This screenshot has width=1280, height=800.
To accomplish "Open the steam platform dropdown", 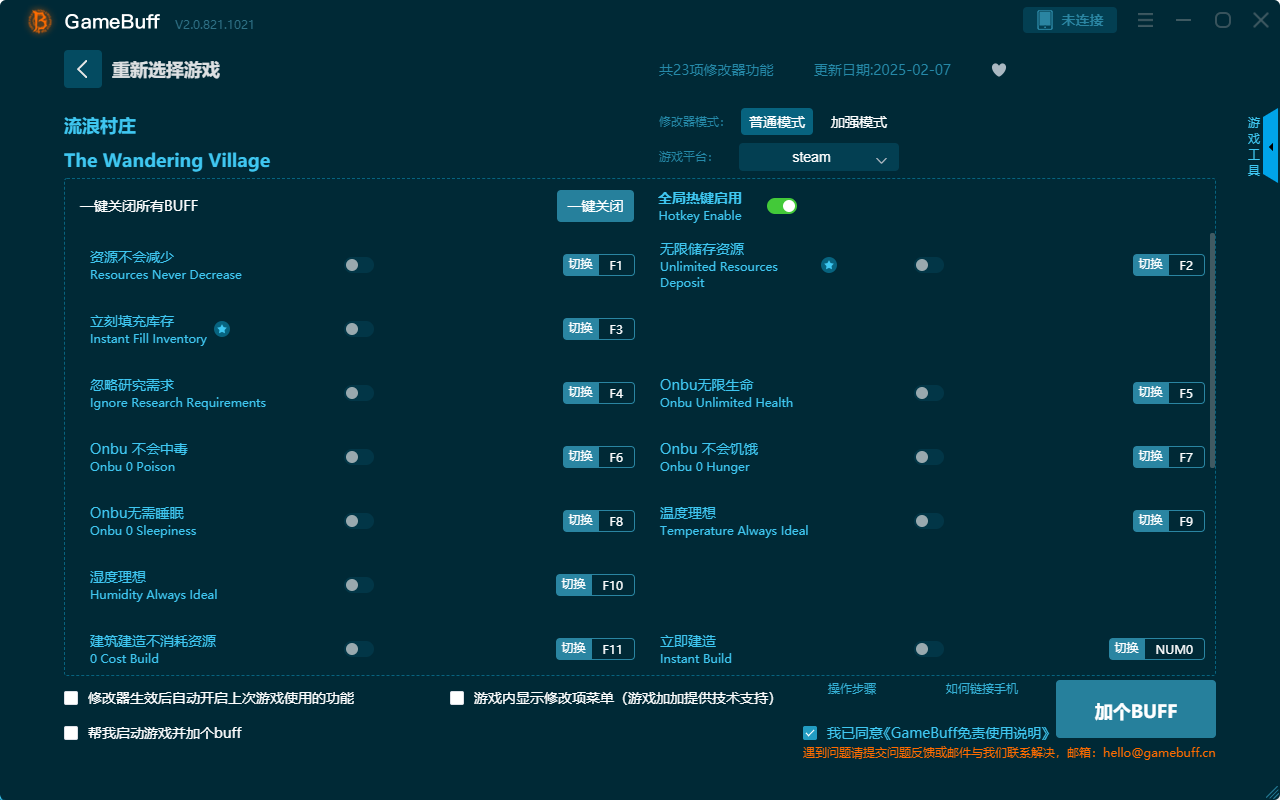I will (819, 157).
